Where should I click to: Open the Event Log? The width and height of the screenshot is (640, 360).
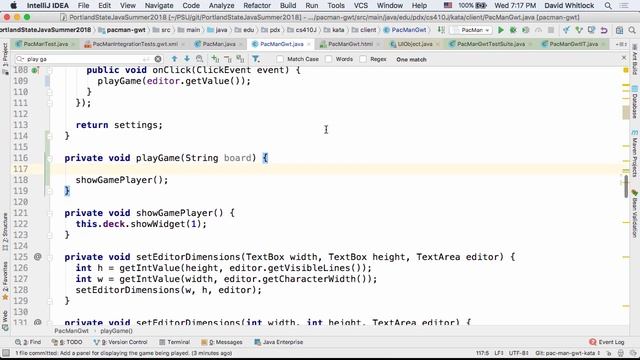click(607, 342)
